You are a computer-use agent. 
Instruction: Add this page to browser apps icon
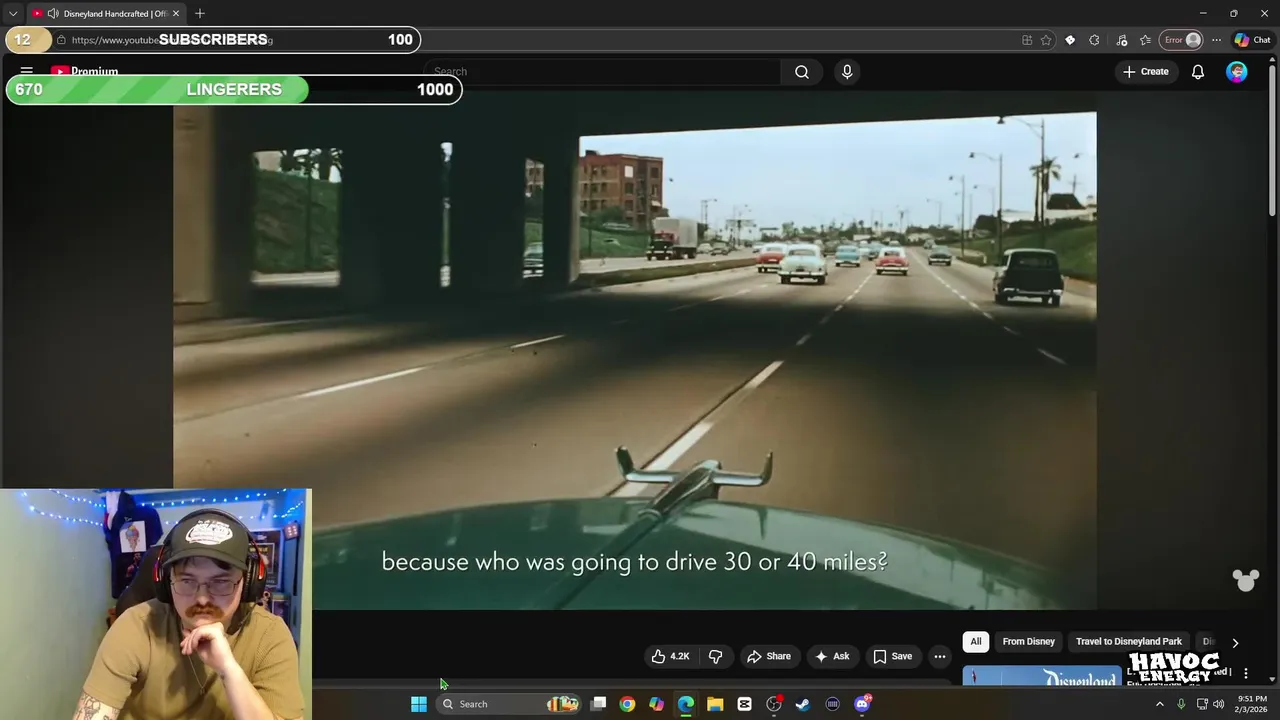pos(1027,40)
